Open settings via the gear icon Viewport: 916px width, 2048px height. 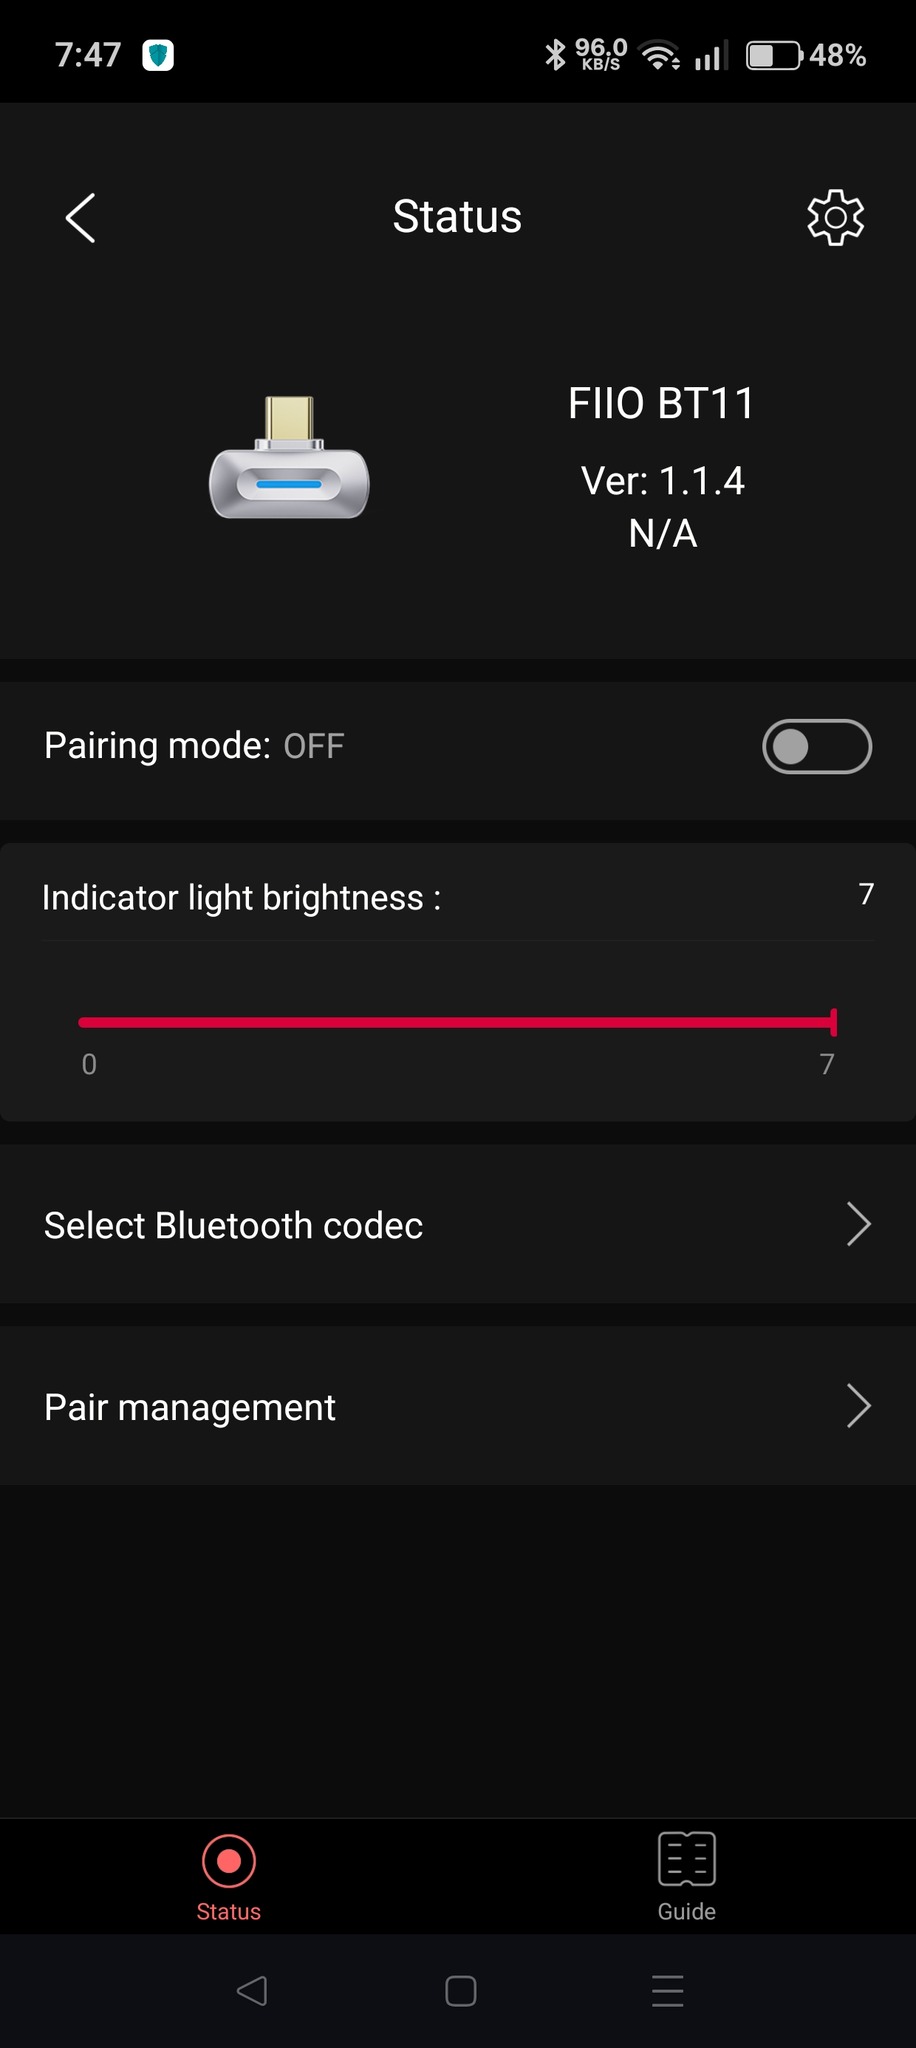pyautogui.click(x=835, y=217)
